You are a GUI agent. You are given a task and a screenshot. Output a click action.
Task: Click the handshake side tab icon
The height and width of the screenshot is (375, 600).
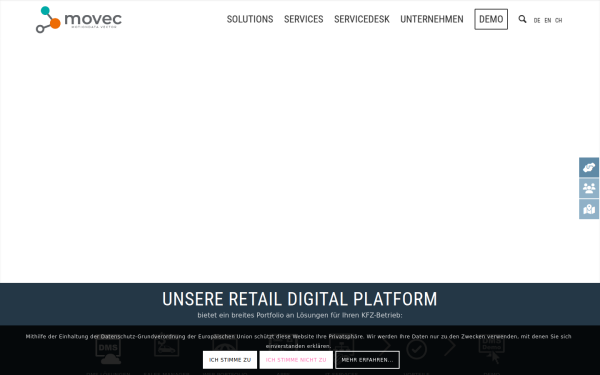(589, 167)
